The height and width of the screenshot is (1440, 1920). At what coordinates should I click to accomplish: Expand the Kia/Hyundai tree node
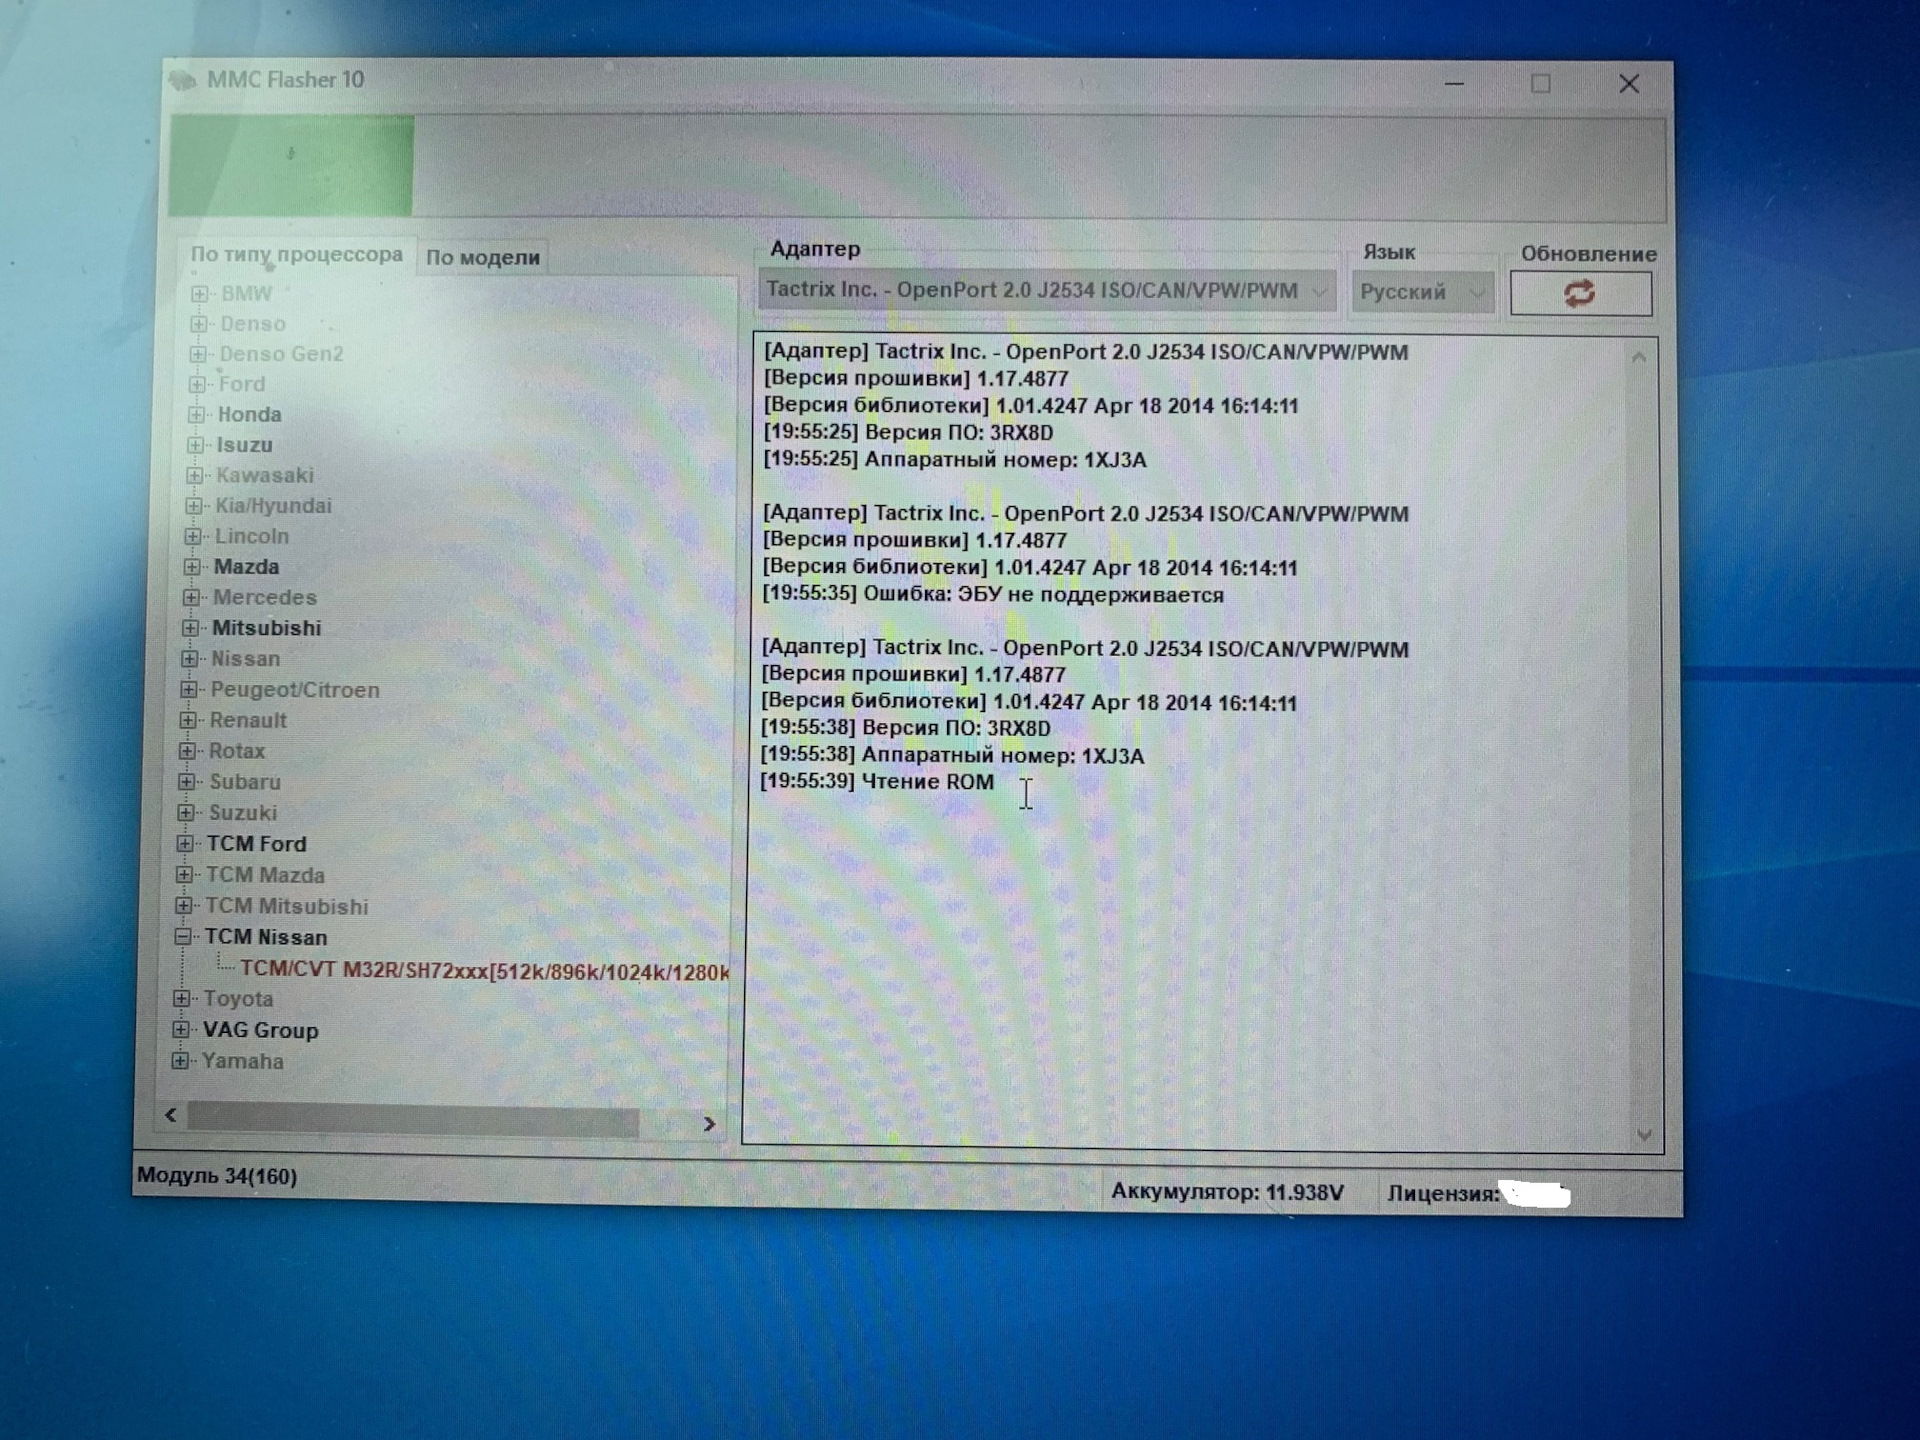[194, 506]
